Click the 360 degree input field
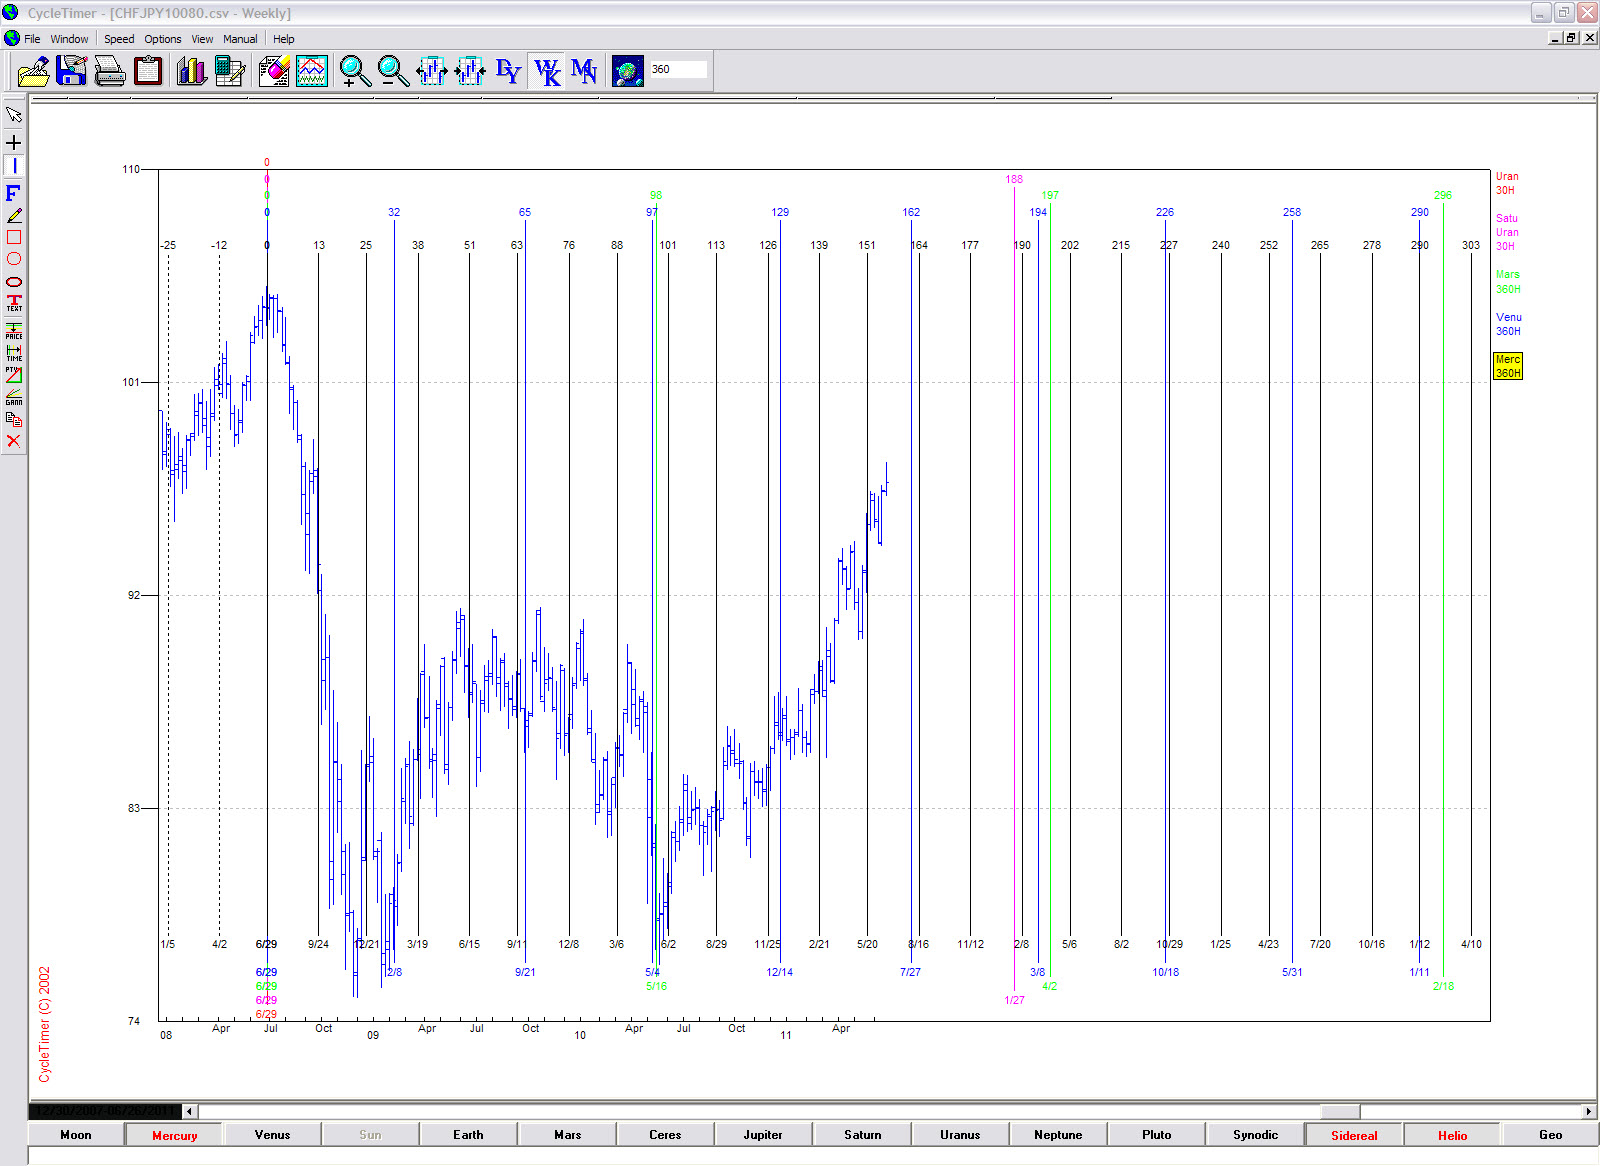This screenshot has width=1600, height=1166. (678, 70)
